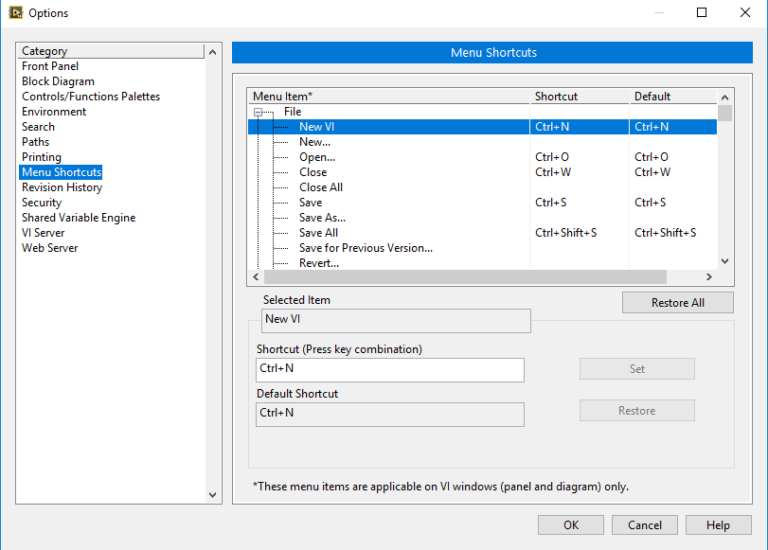Click the Cancel button

(x=644, y=525)
